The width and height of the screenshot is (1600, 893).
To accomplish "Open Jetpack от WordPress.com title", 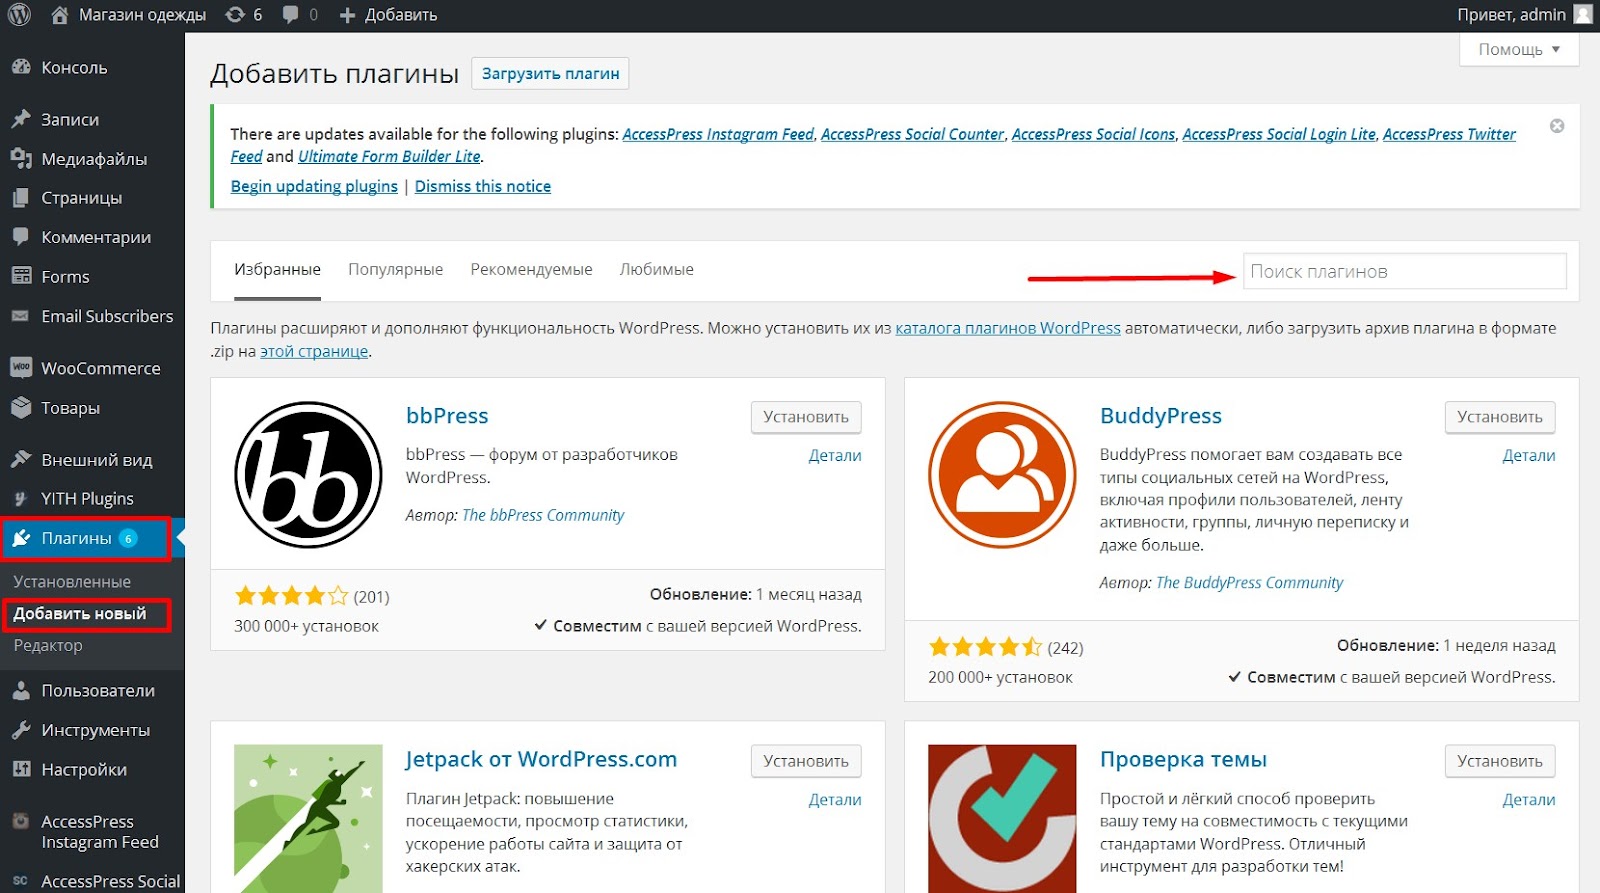I will 541,759.
